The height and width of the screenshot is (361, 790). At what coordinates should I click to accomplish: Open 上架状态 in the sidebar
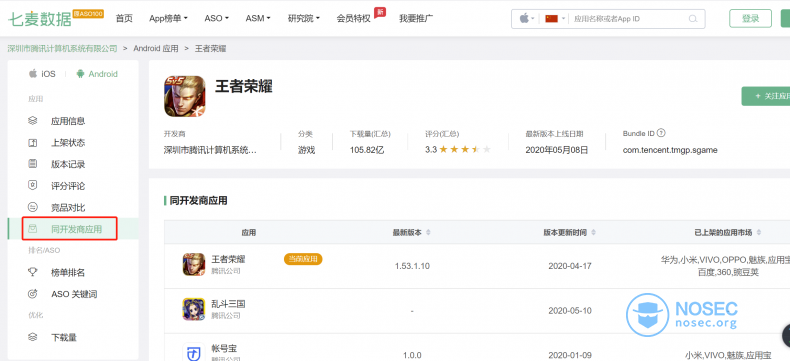point(68,142)
